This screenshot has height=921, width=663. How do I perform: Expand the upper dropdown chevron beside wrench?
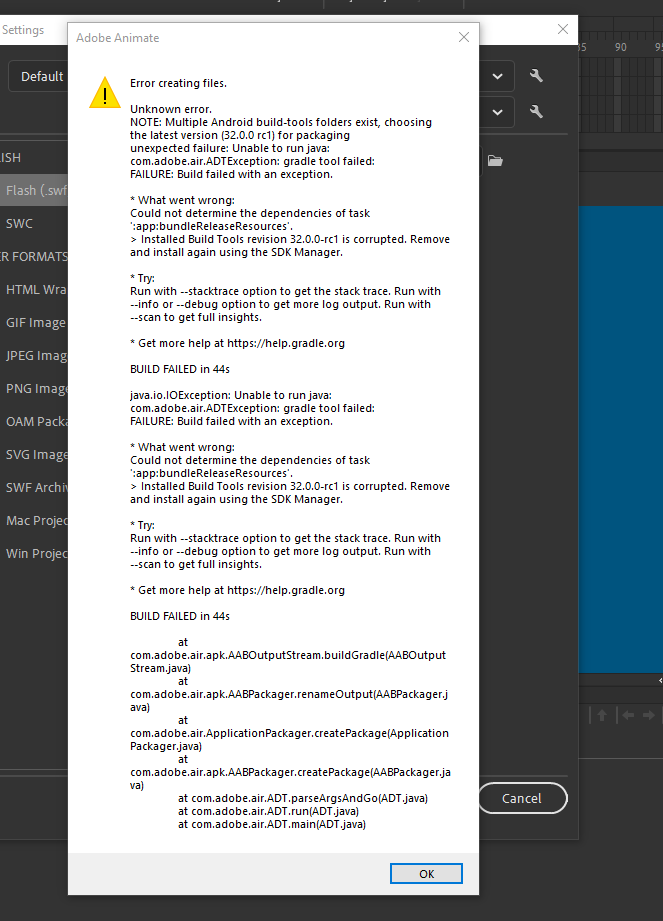(x=497, y=76)
